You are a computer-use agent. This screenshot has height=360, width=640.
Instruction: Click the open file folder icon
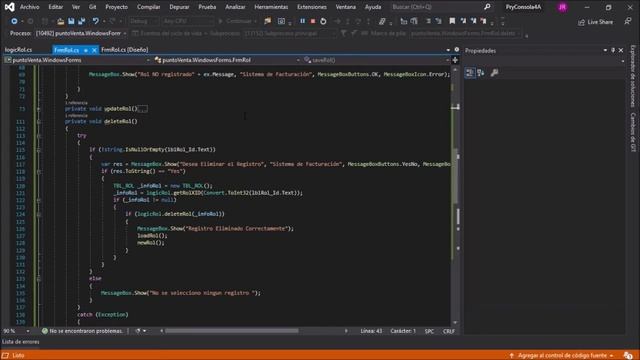pyautogui.click(x=60, y=21)
